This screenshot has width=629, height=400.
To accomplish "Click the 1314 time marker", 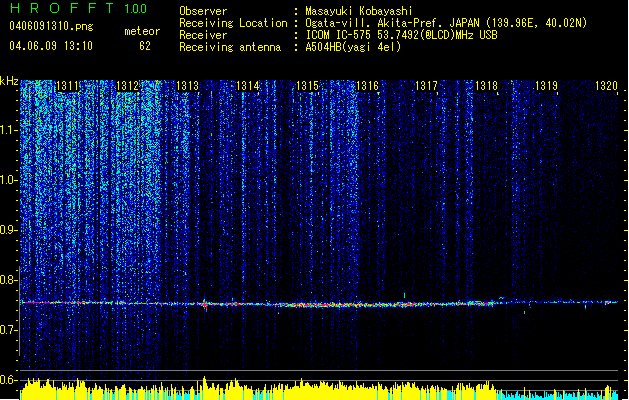I will click(248, 86).
